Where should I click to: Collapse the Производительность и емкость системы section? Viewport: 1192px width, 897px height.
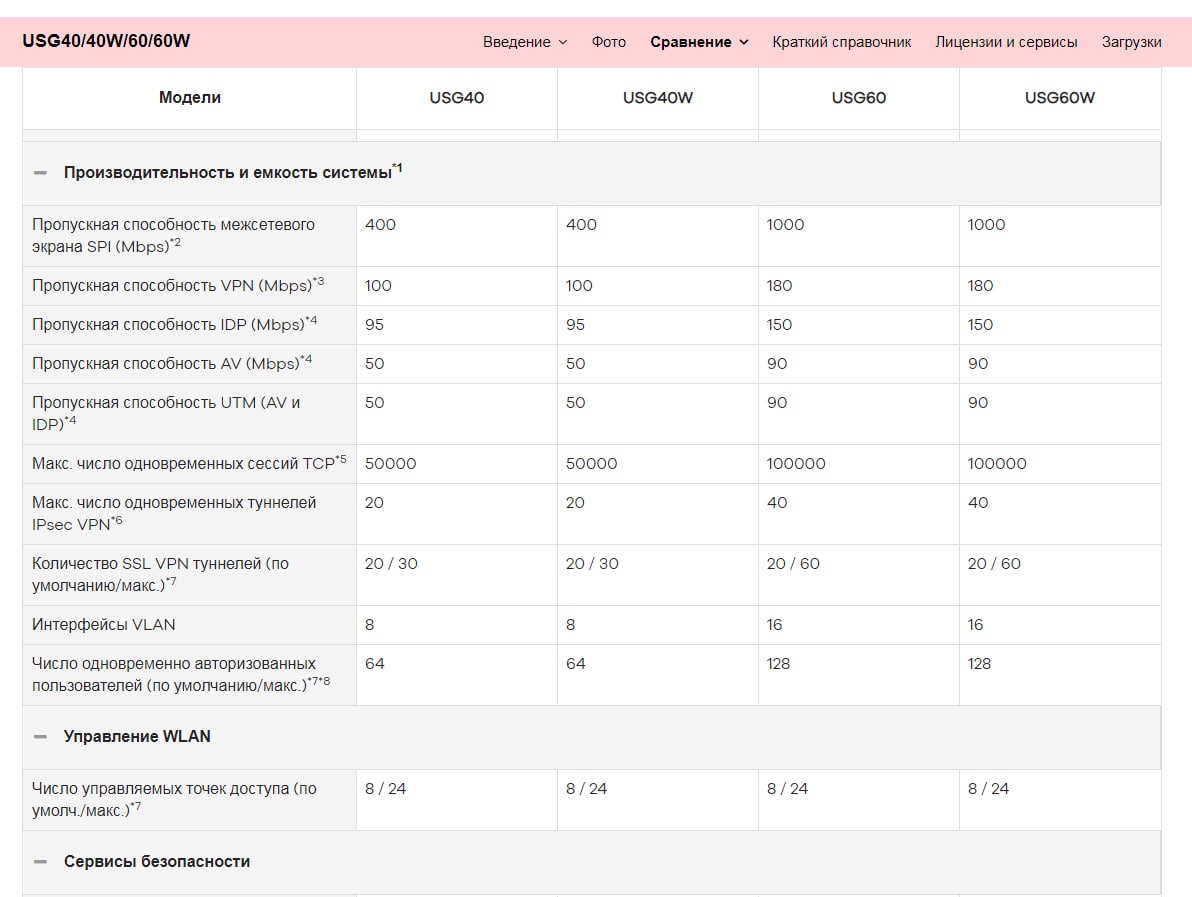tap(40, 173)
